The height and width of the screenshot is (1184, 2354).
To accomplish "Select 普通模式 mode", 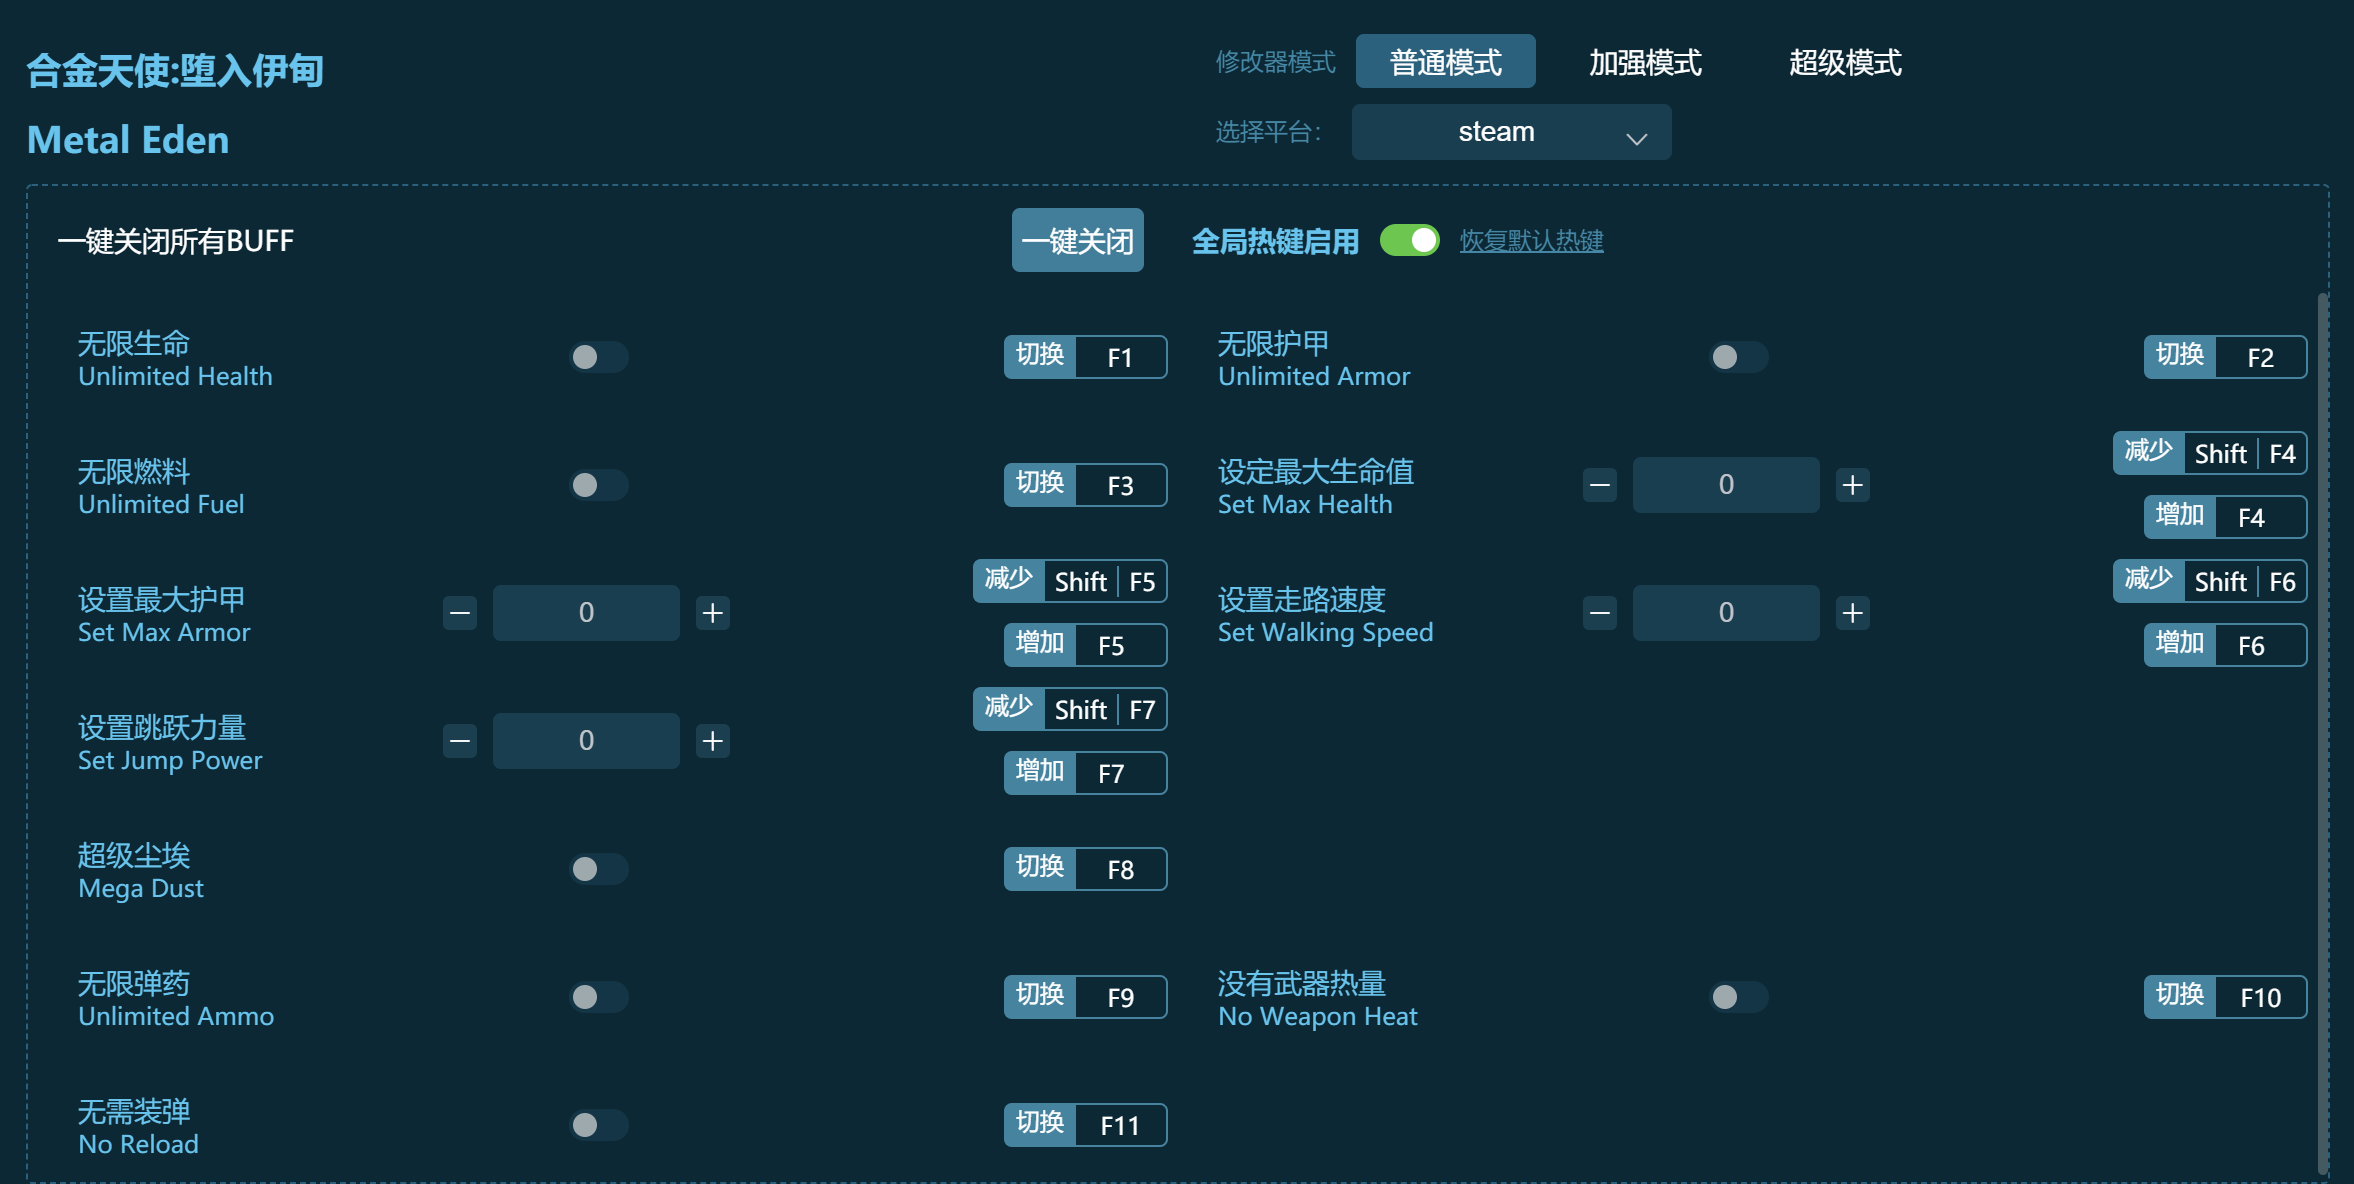I will [1444, 61].
